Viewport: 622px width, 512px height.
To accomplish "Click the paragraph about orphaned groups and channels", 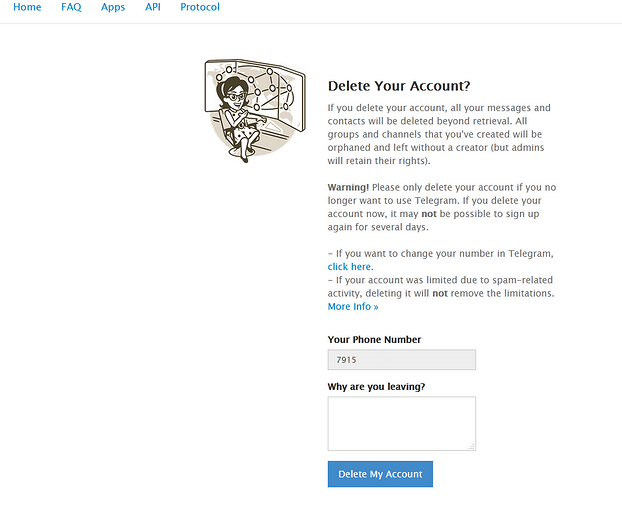I will tap(439, 134).
